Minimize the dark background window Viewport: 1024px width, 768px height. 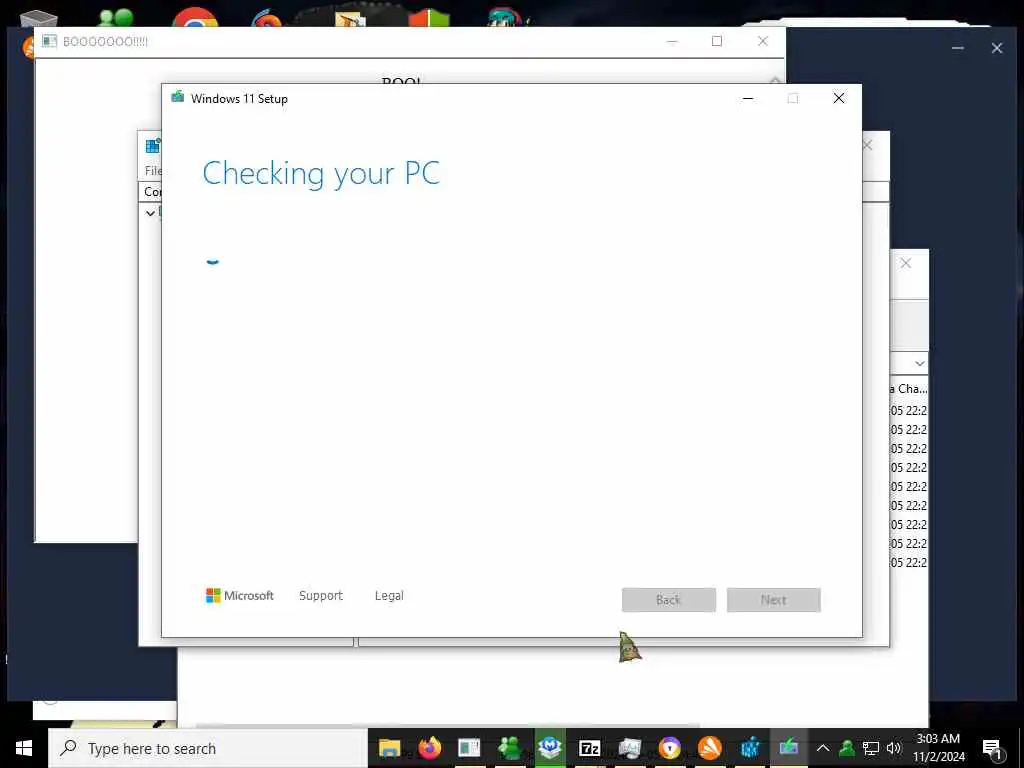point(958,48)
